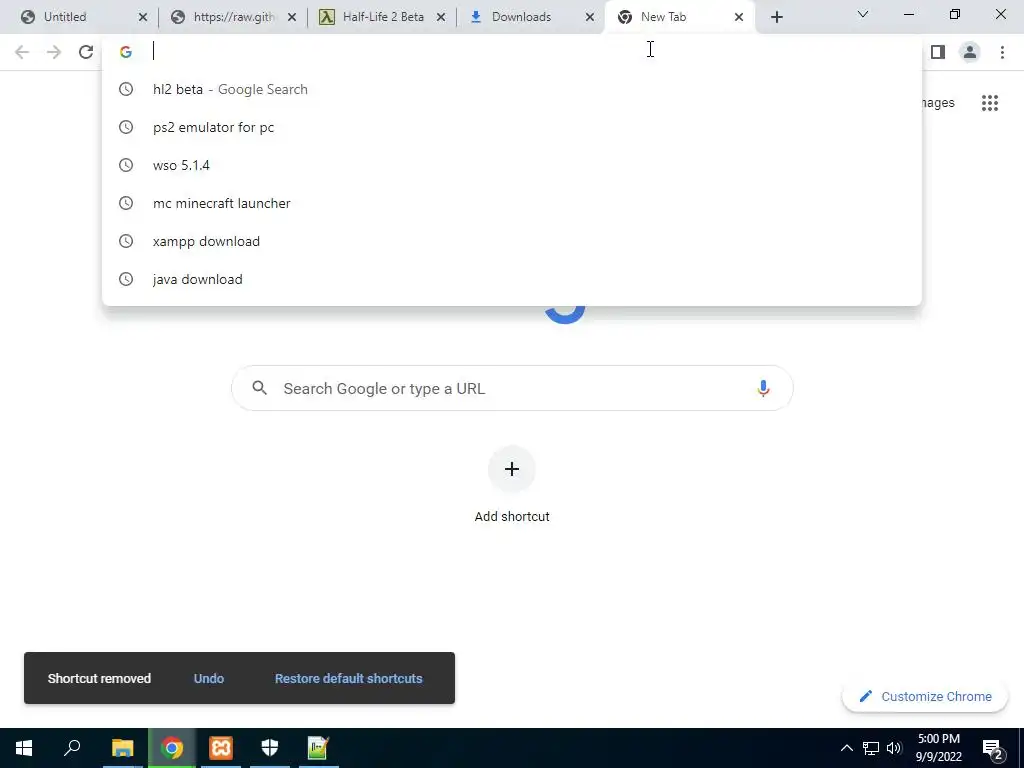Show hidden system tray icons
Image resolution: width=1024 pixels, height=768 pixels.
coord(846,748)
